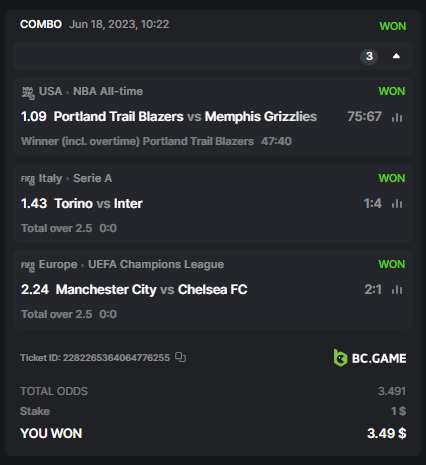This screenshot has width=426, height=465.
Task: Click the selections count badge 3
Action: [x=369, y=56]
